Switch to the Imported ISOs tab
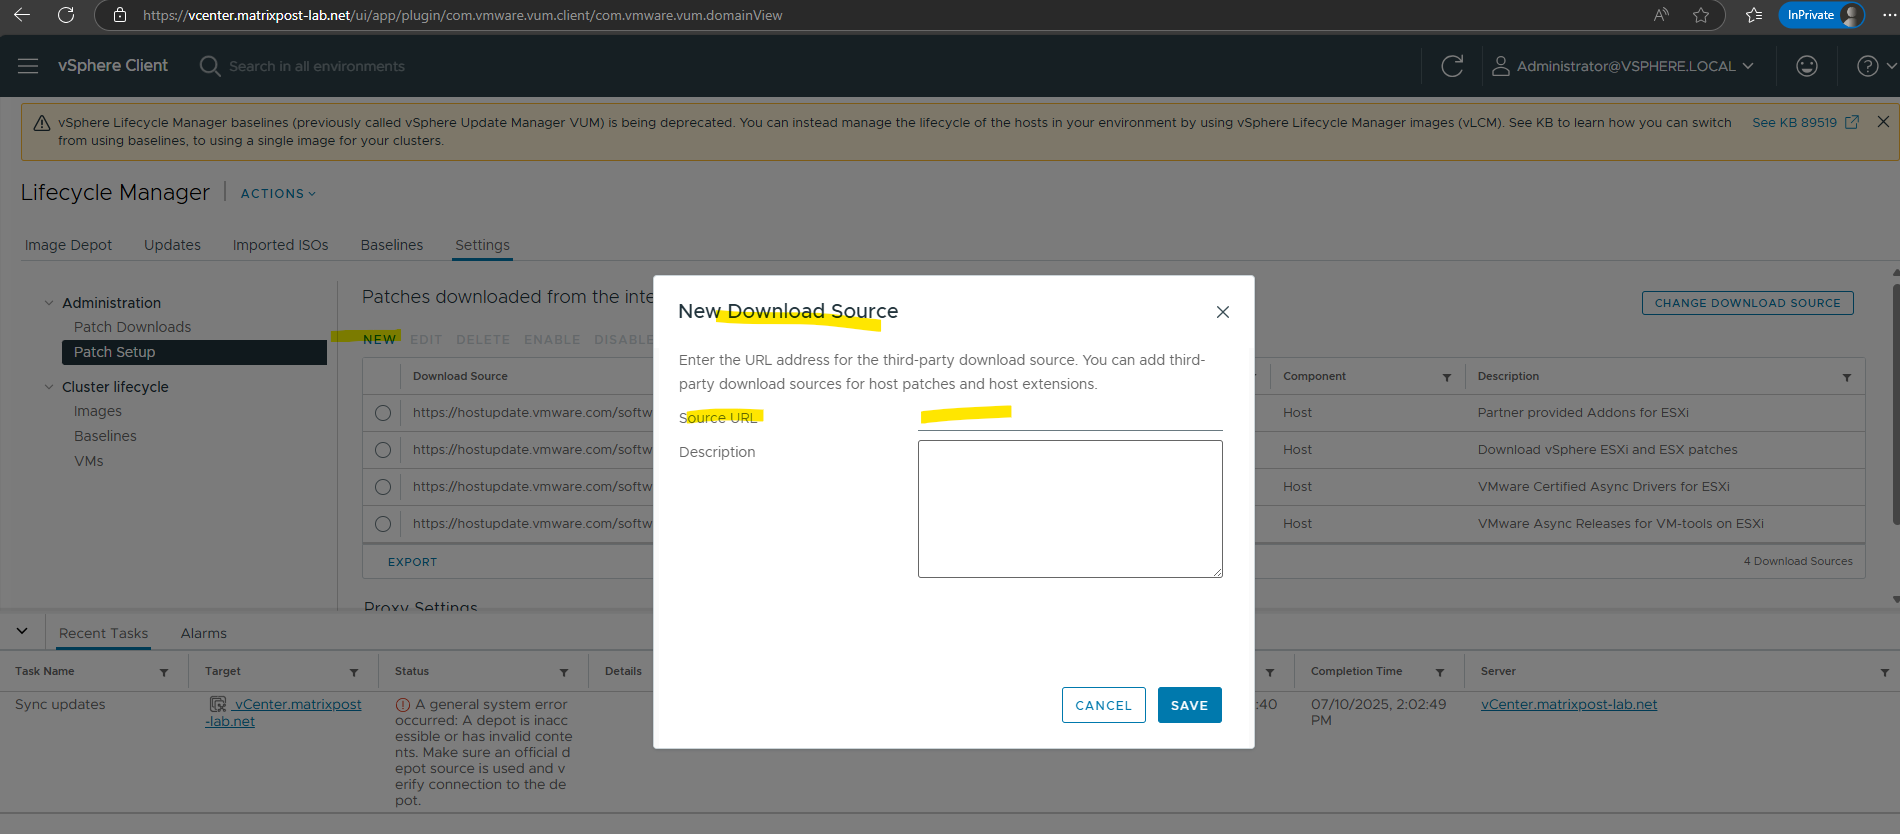 280,245
